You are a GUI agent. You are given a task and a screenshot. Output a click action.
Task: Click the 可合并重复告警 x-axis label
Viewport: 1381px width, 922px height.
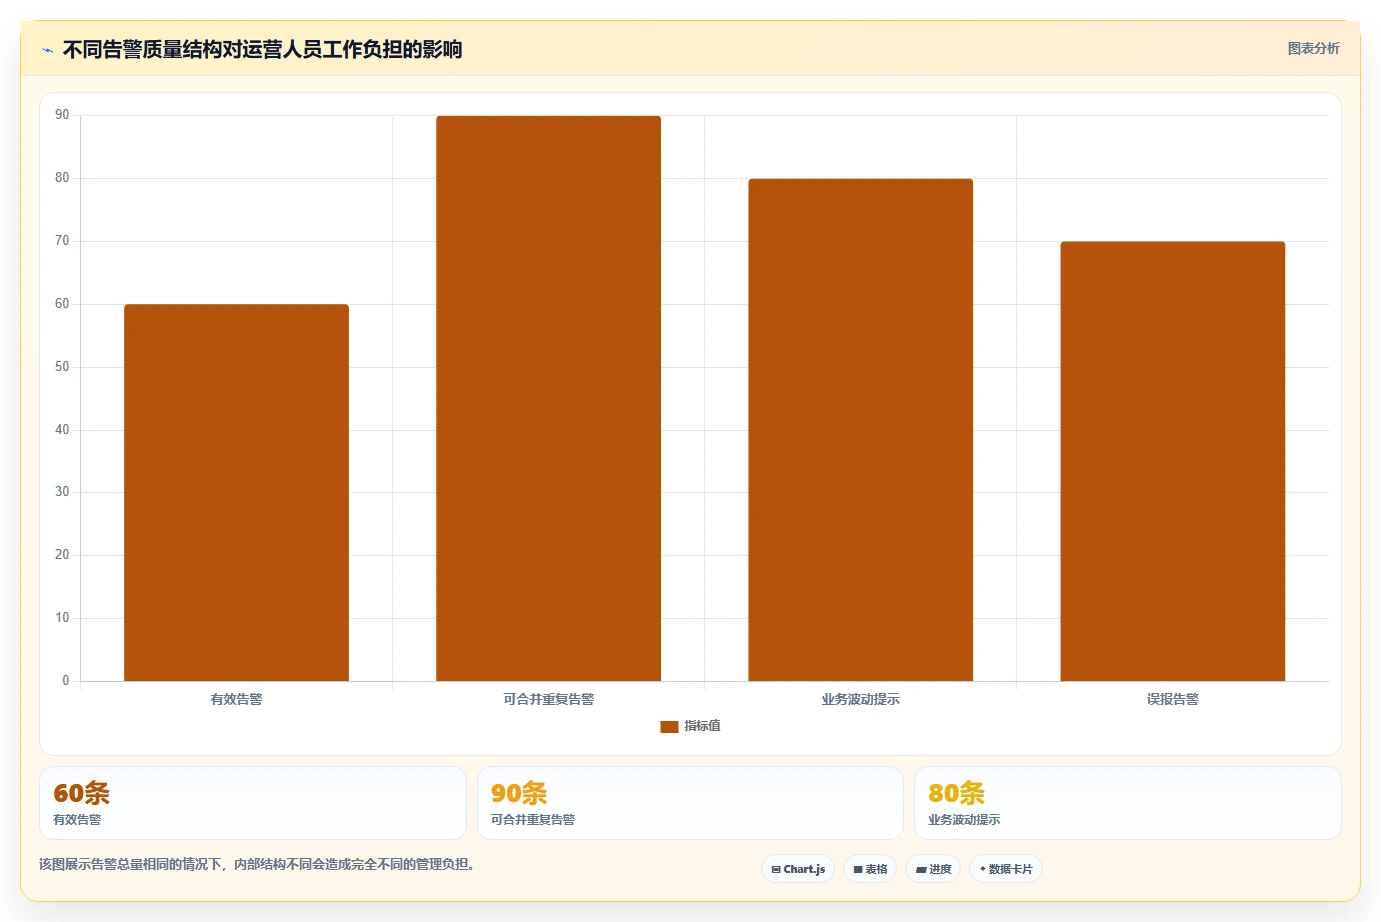(x=548, y=699)
